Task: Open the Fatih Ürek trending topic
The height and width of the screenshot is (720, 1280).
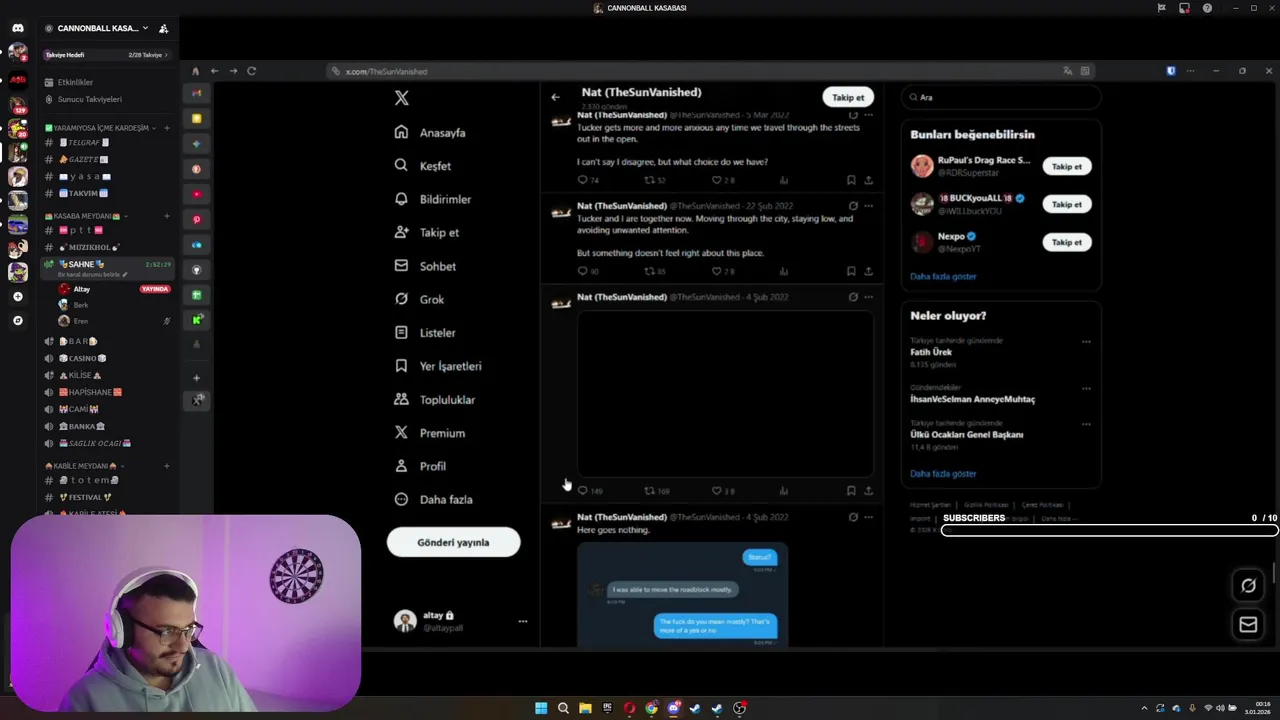Action: point(931,352)
